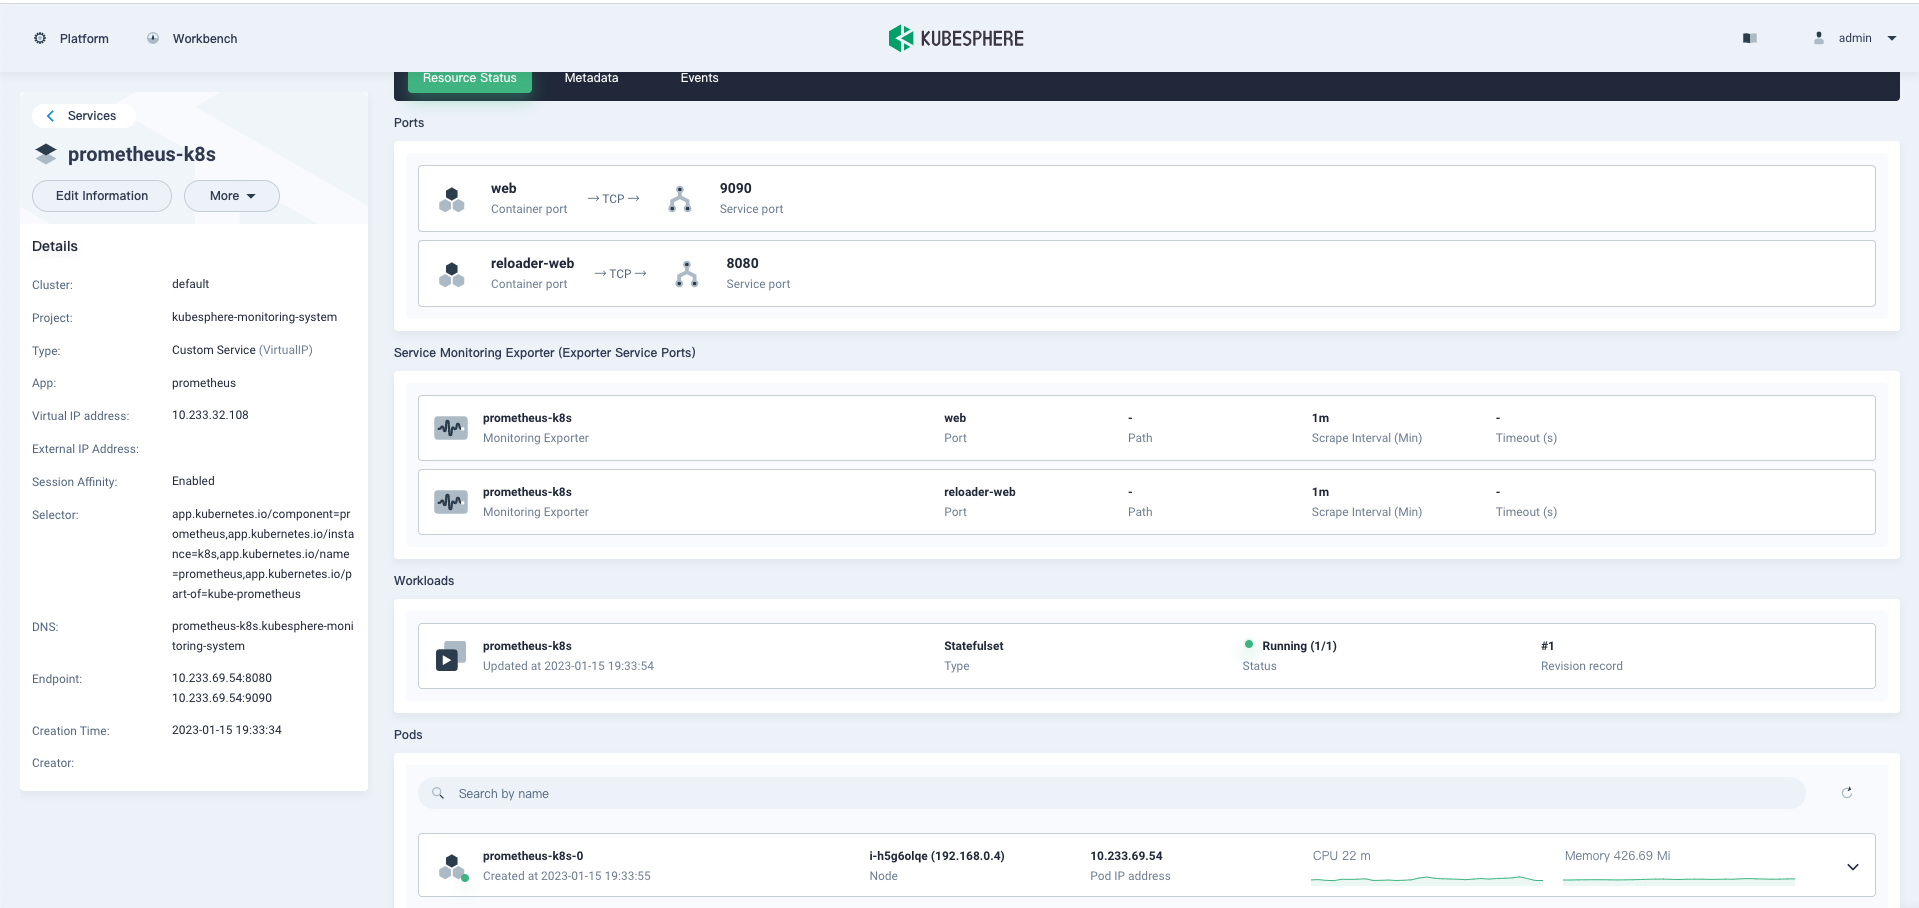1919x908 pixels.
Task: Select the Session Affinity Enabled value
Action: pyautogui.click(x=193, y=481)
